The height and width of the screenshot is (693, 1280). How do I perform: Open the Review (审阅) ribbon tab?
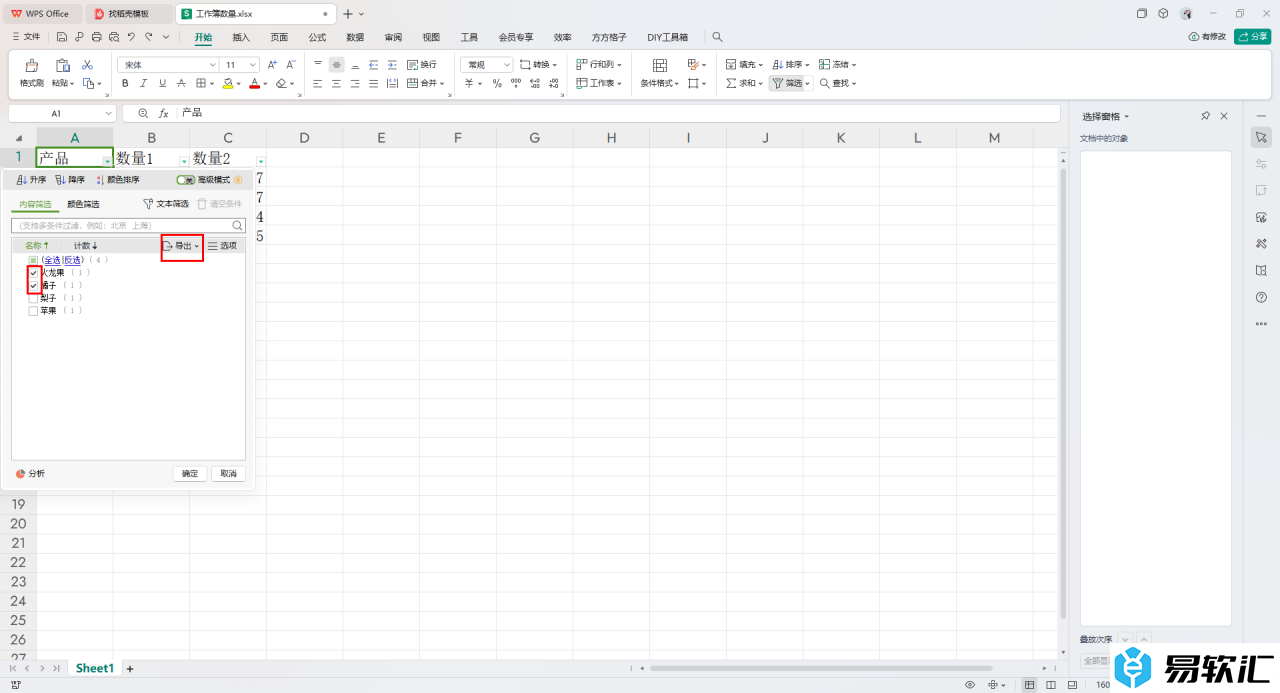[x=393, y=37]
